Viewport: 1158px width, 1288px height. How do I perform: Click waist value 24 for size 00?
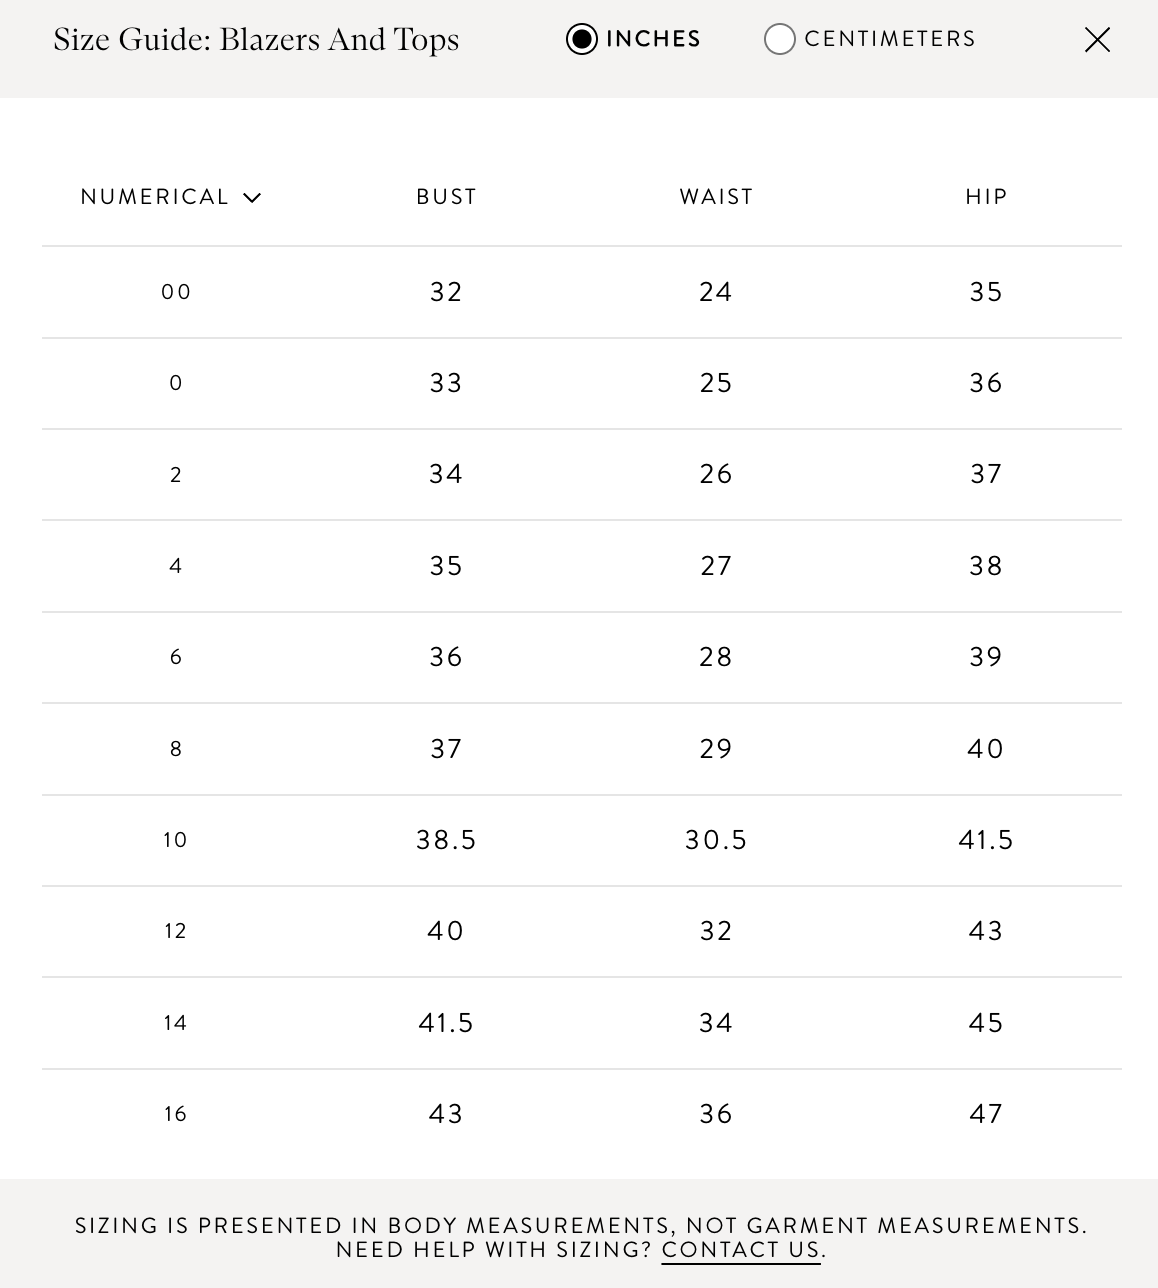coord(716,292)
